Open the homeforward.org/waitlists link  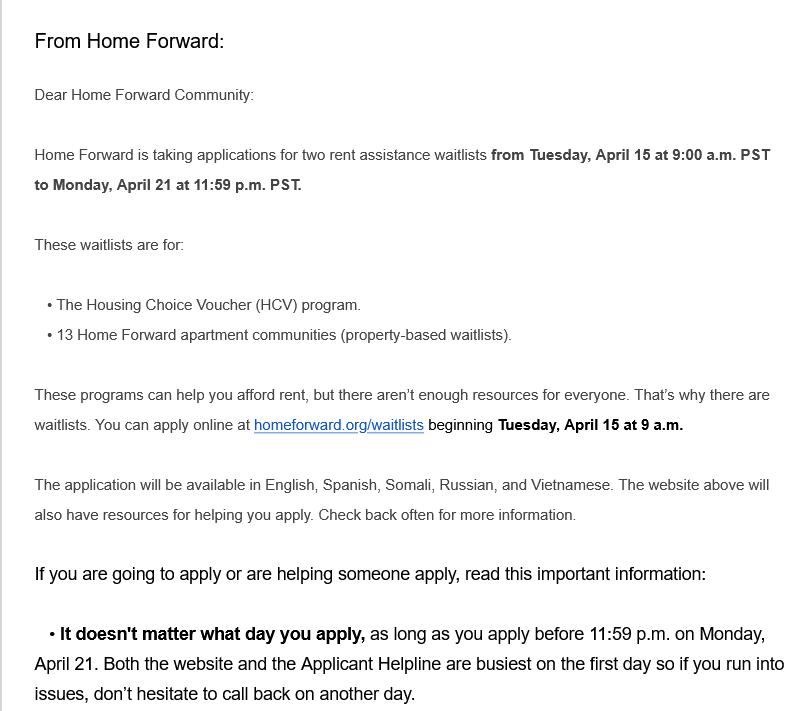coord(338,425)
